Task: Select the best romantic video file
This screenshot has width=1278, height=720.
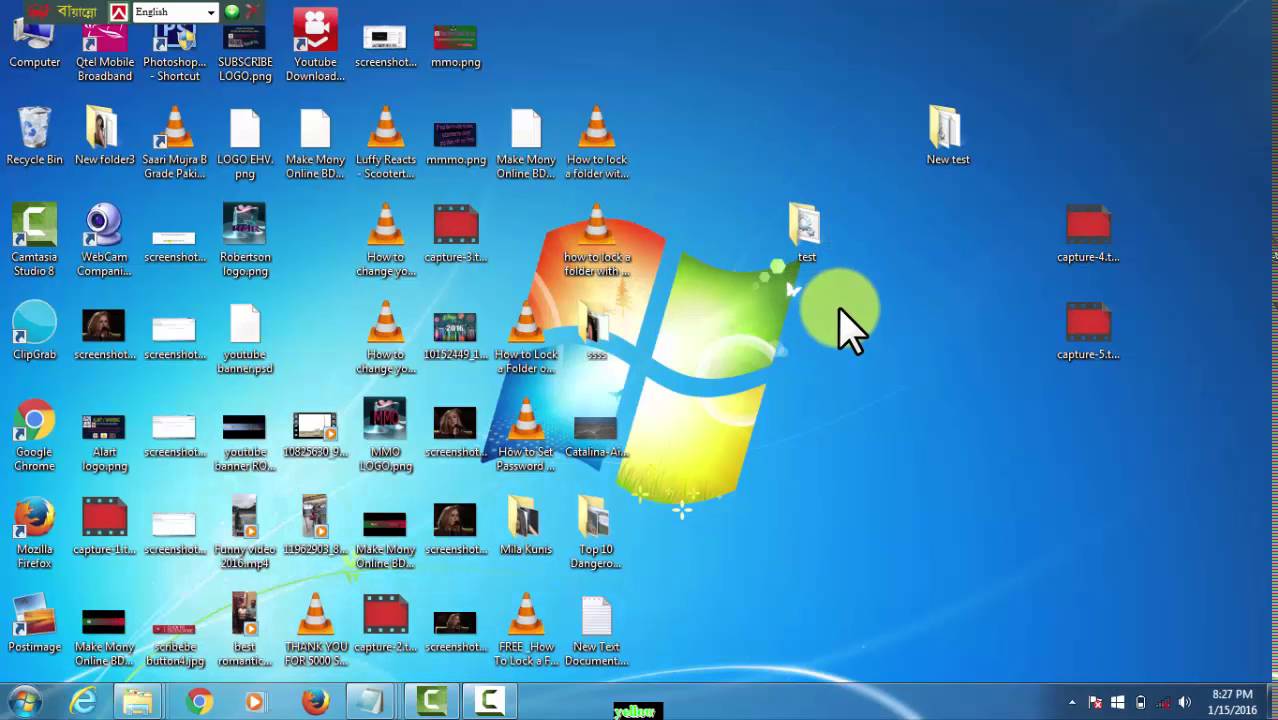Action: (245, 630)
